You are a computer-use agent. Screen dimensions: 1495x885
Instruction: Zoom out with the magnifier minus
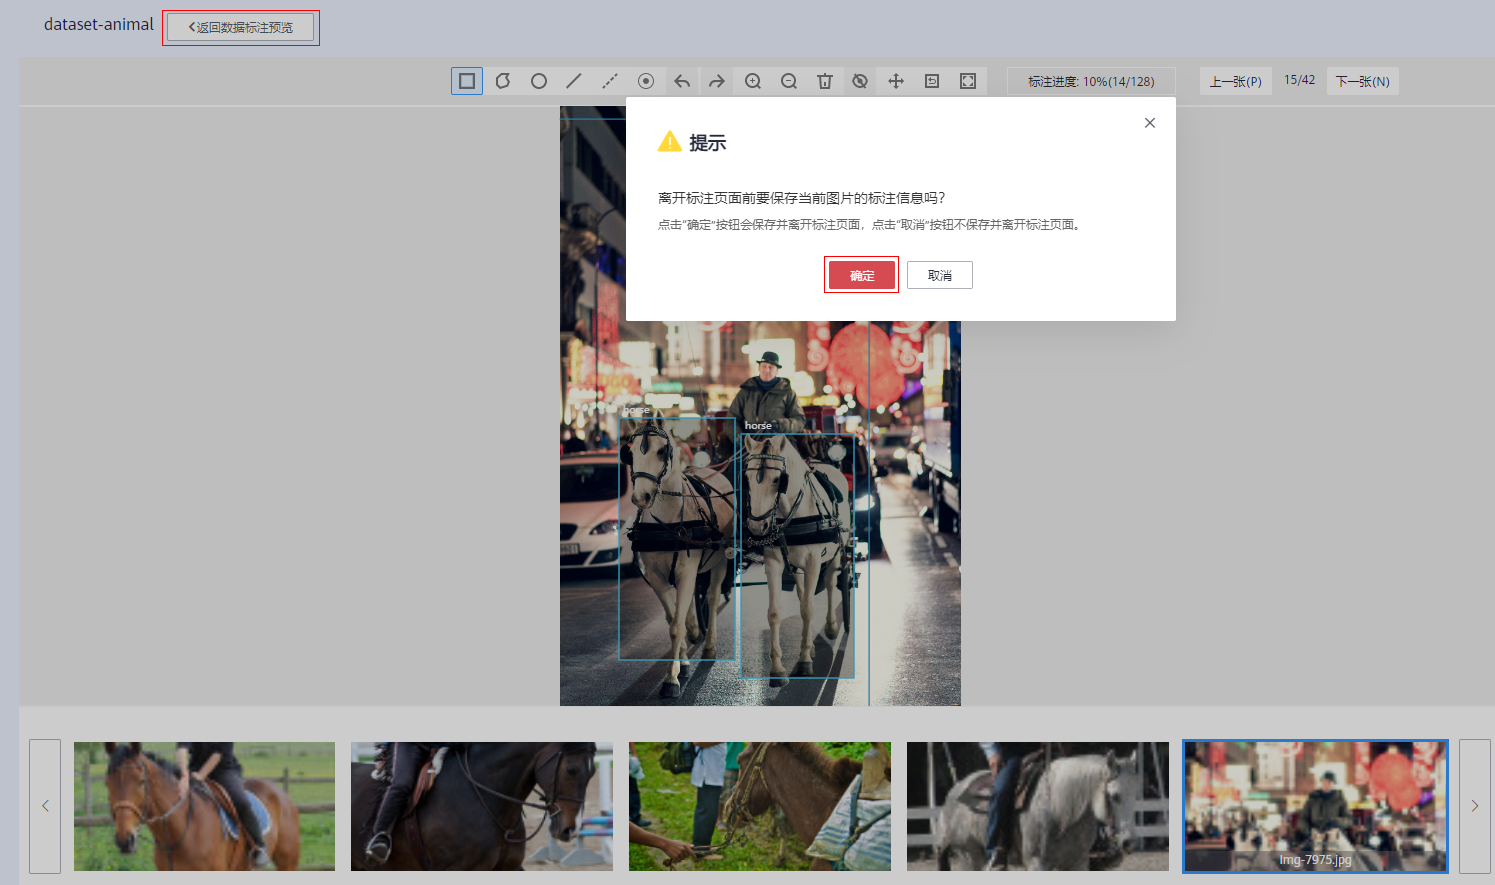[789, 81]
